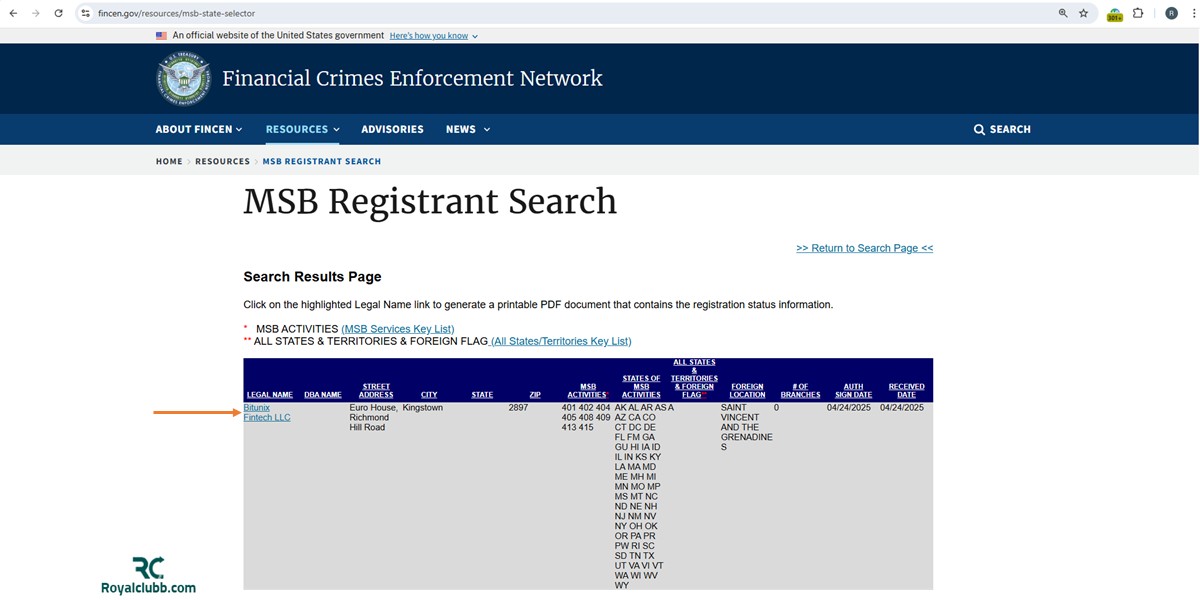Open the Extensions puzzle-piece icon
Image resolution: width=1200 pixels, height=600 pixels.
(x=1138, y=13)
